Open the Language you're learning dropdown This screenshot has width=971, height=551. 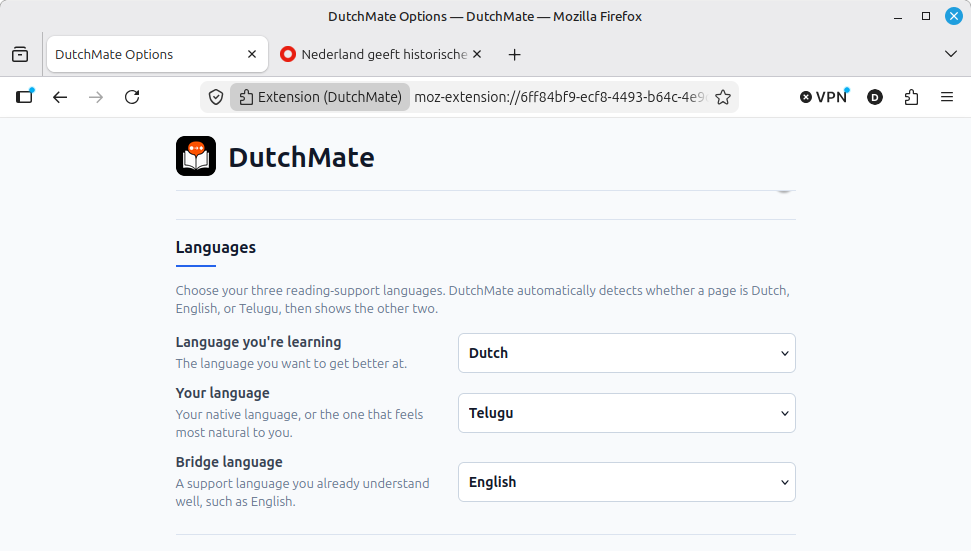pyautogui.click(x=627, y=353)
